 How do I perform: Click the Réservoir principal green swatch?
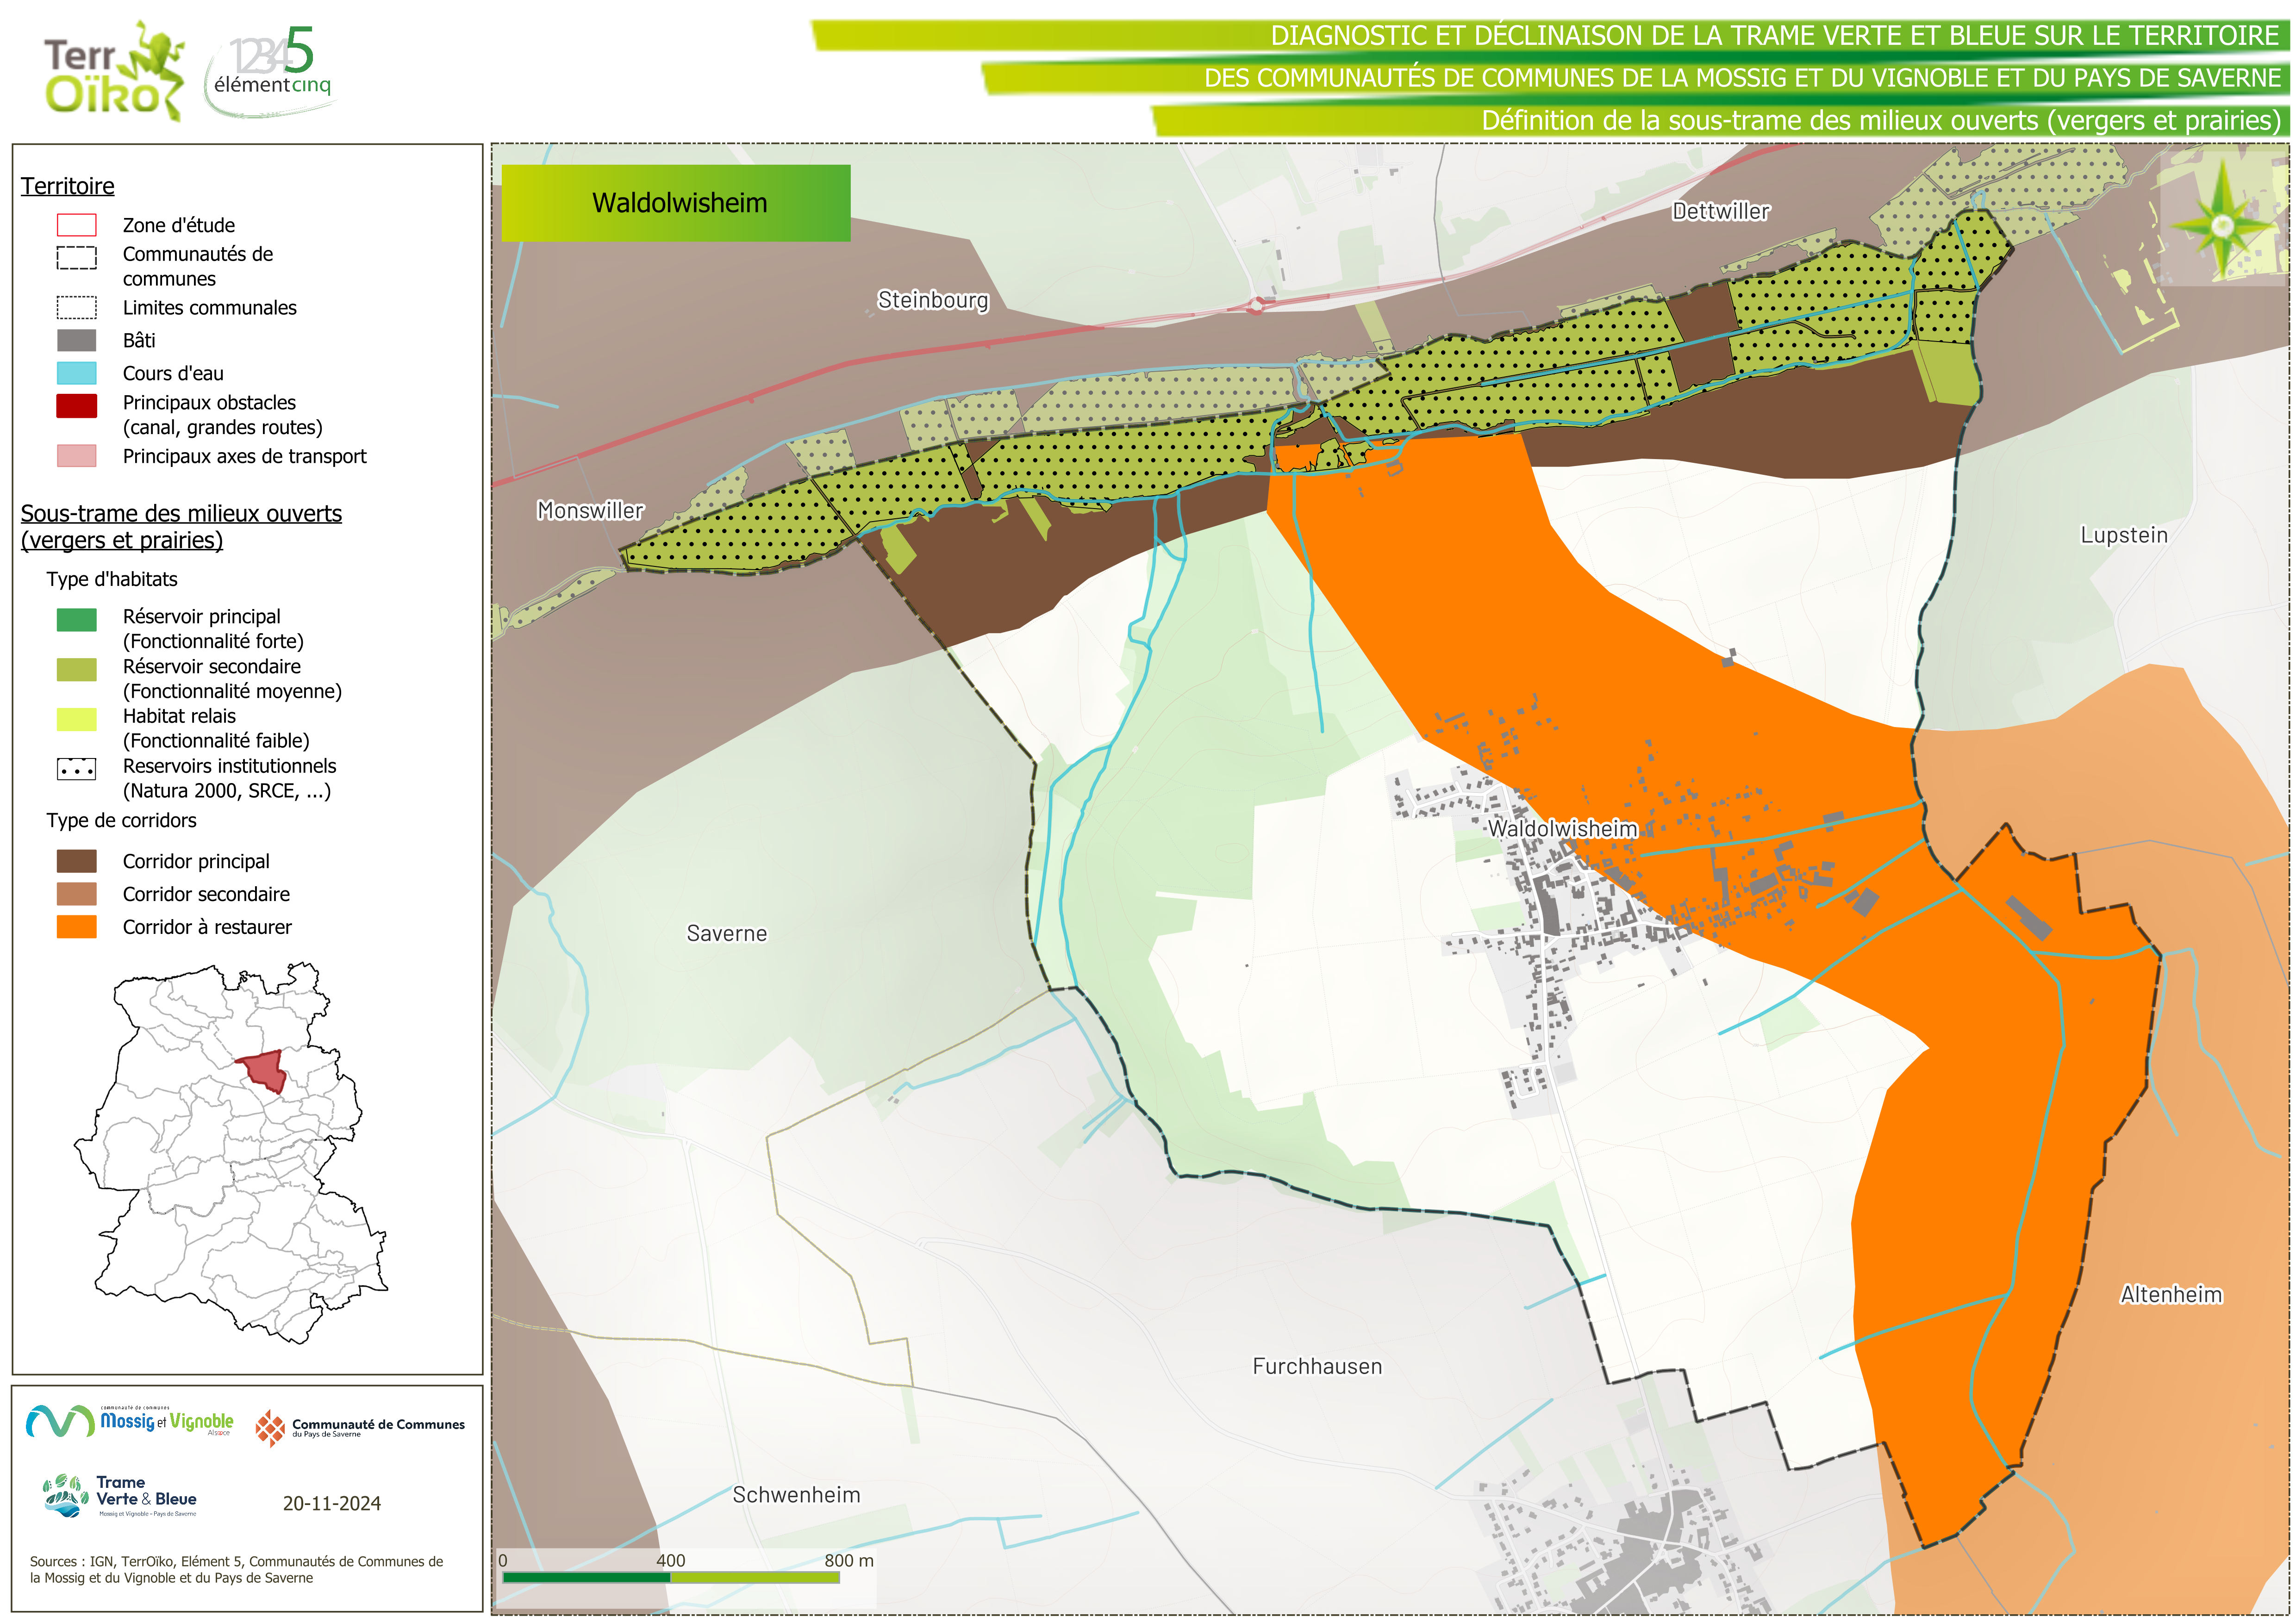[x=77, y=620]
